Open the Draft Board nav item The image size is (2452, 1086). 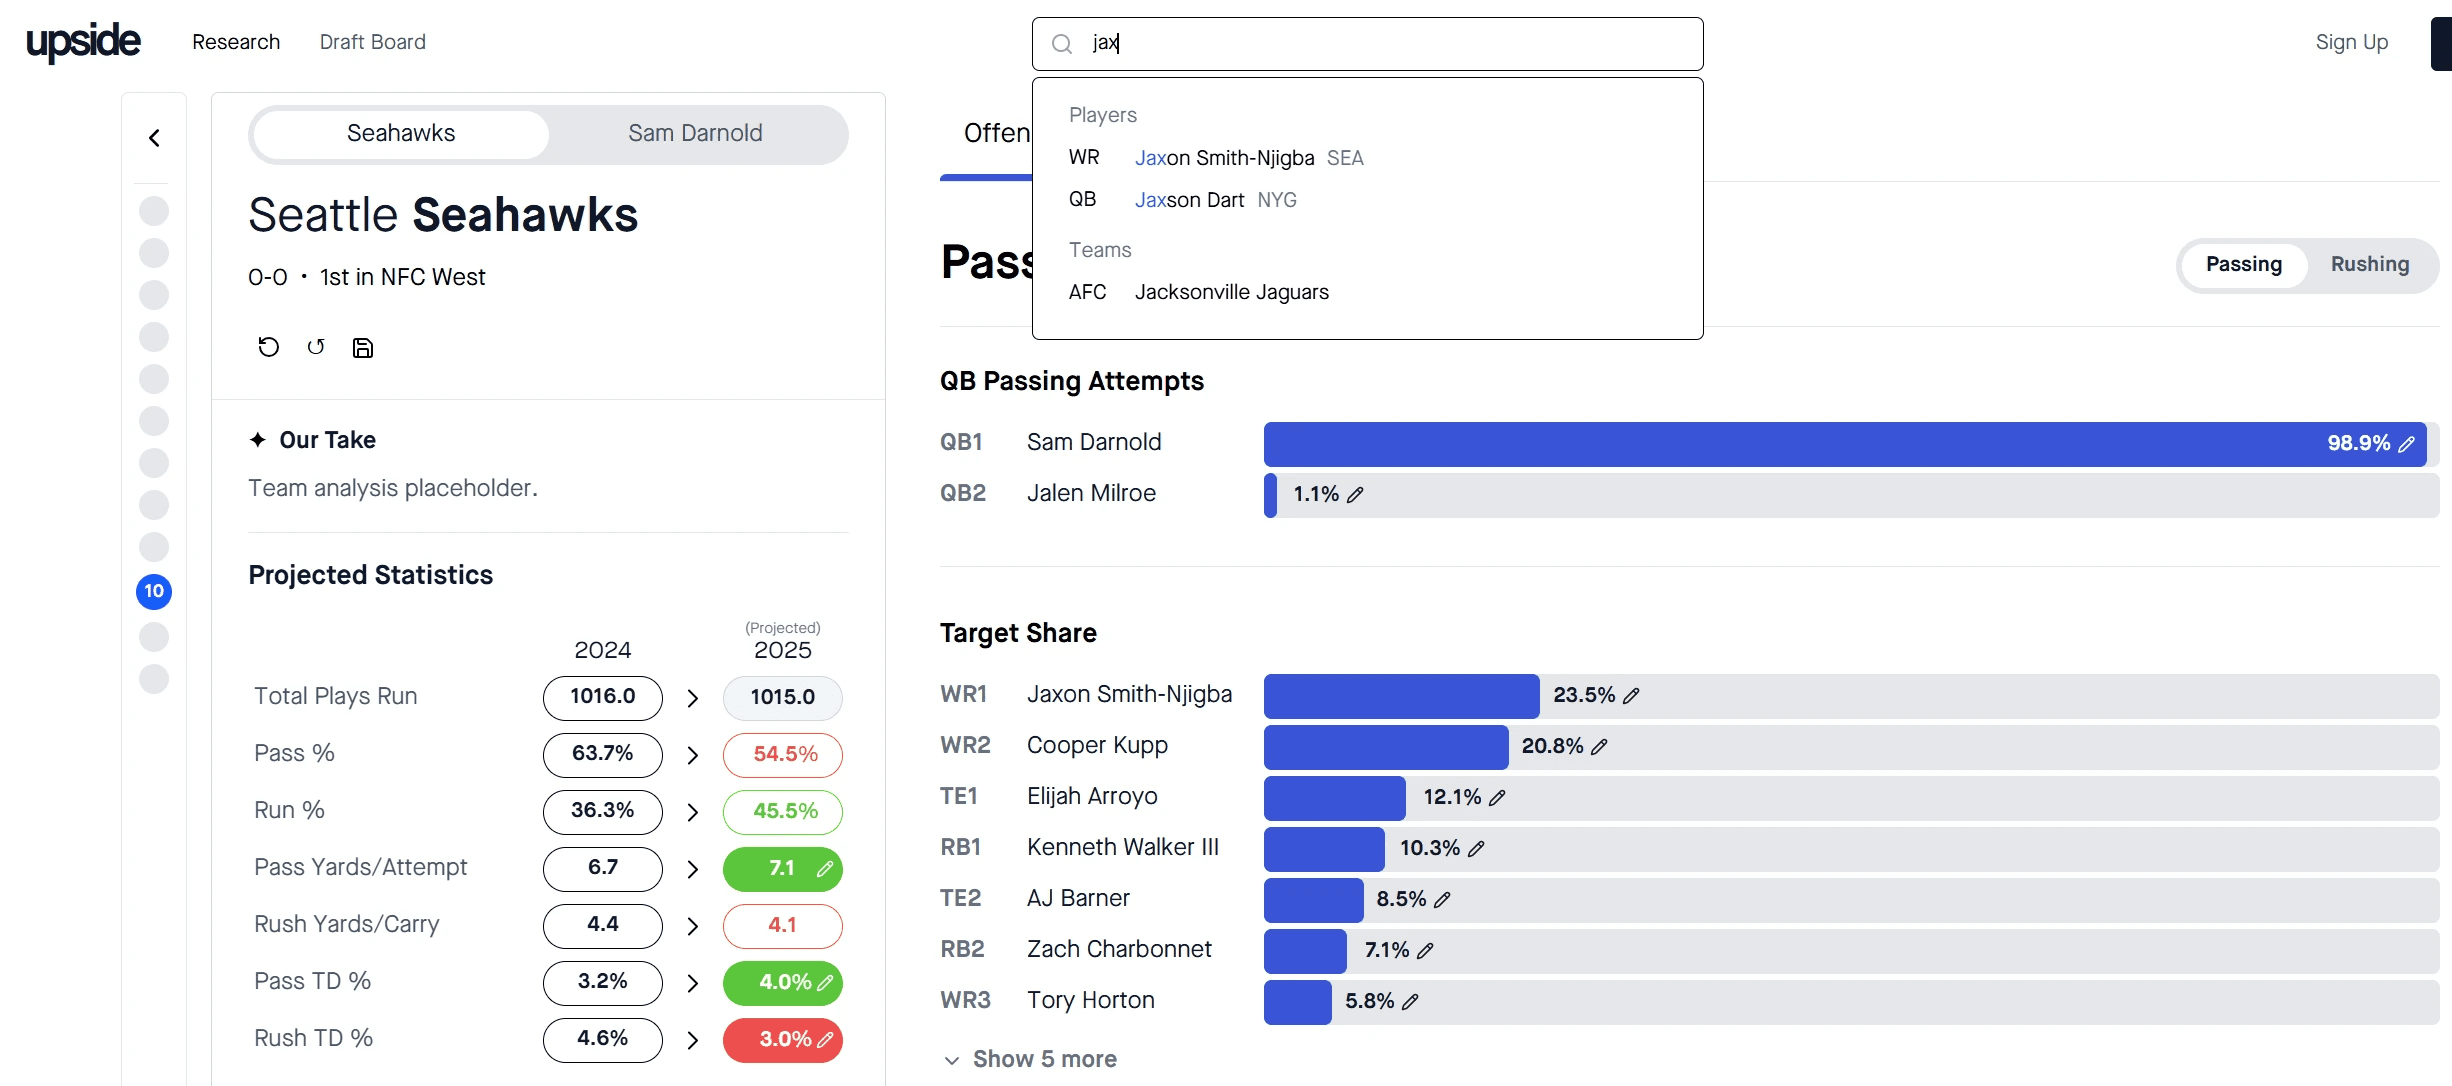372,42
